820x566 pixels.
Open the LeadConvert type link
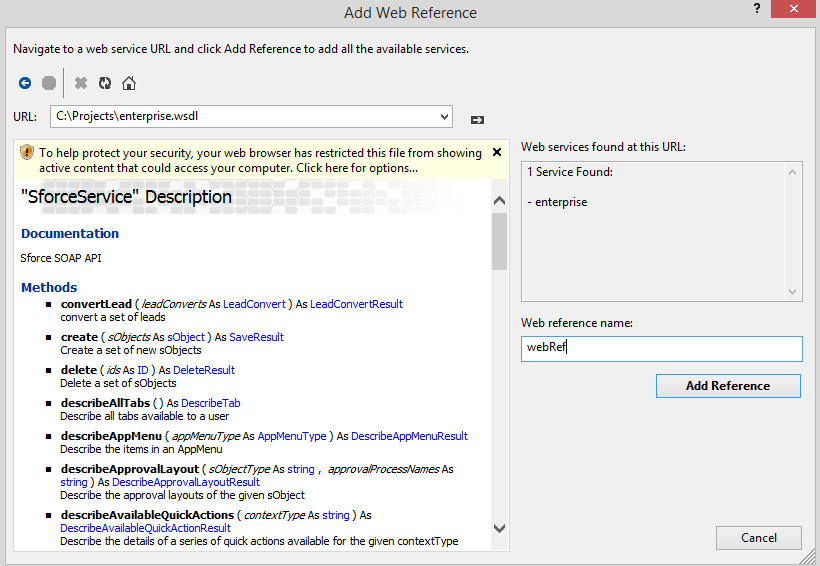point(254,304)
